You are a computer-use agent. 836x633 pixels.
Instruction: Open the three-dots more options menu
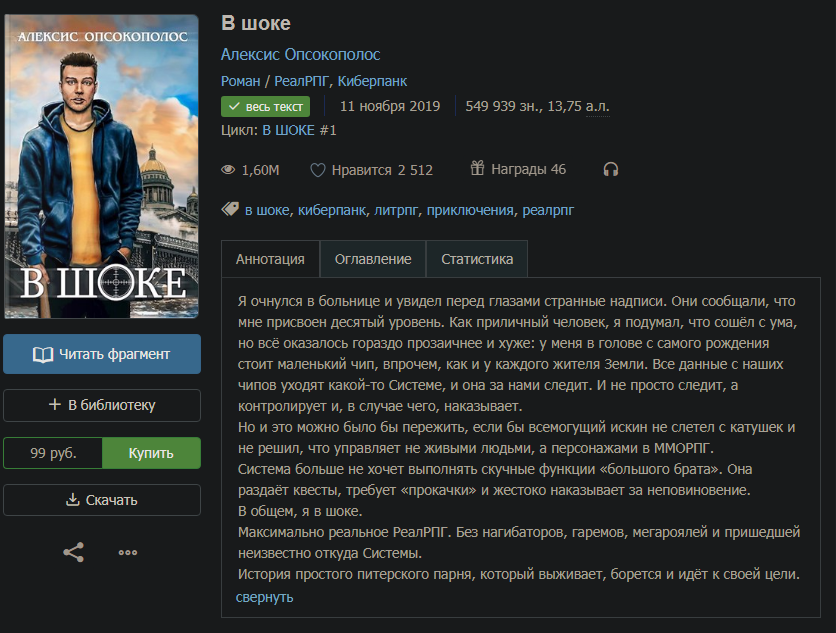(x=128, y=552)
